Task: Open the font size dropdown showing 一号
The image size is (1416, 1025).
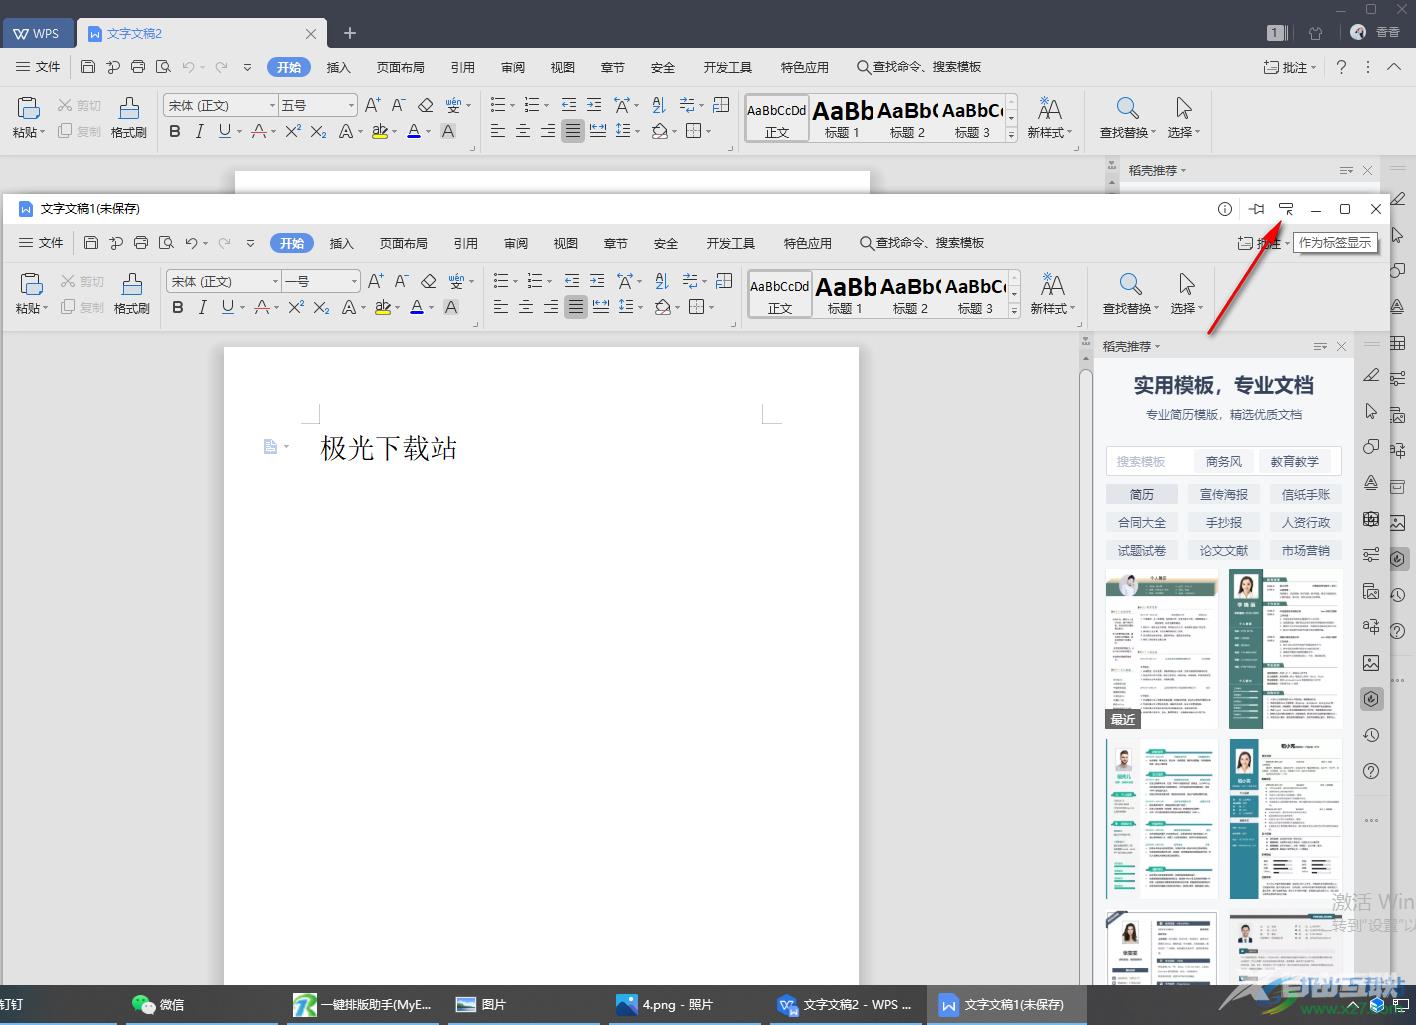Action: coord(354,282)
